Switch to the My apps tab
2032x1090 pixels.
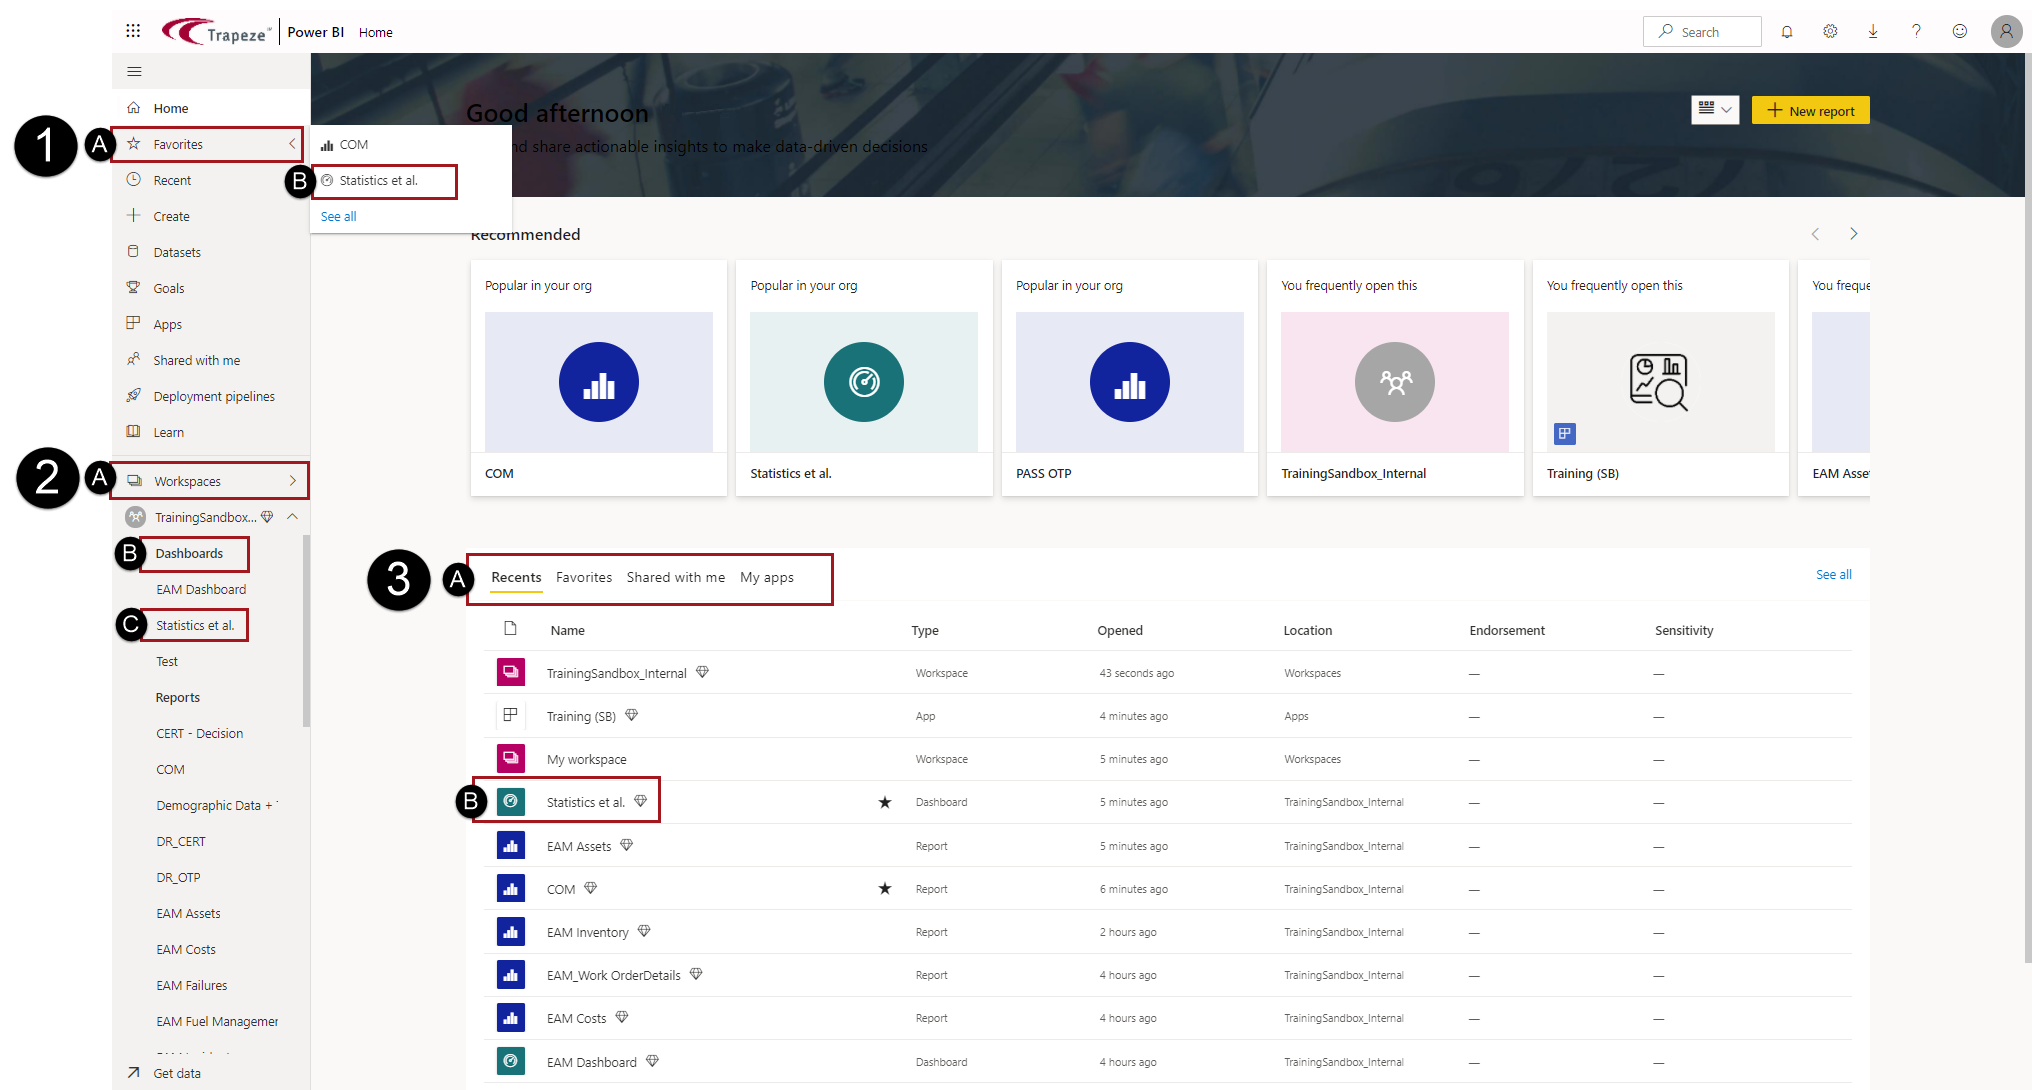tap(766, 578)
